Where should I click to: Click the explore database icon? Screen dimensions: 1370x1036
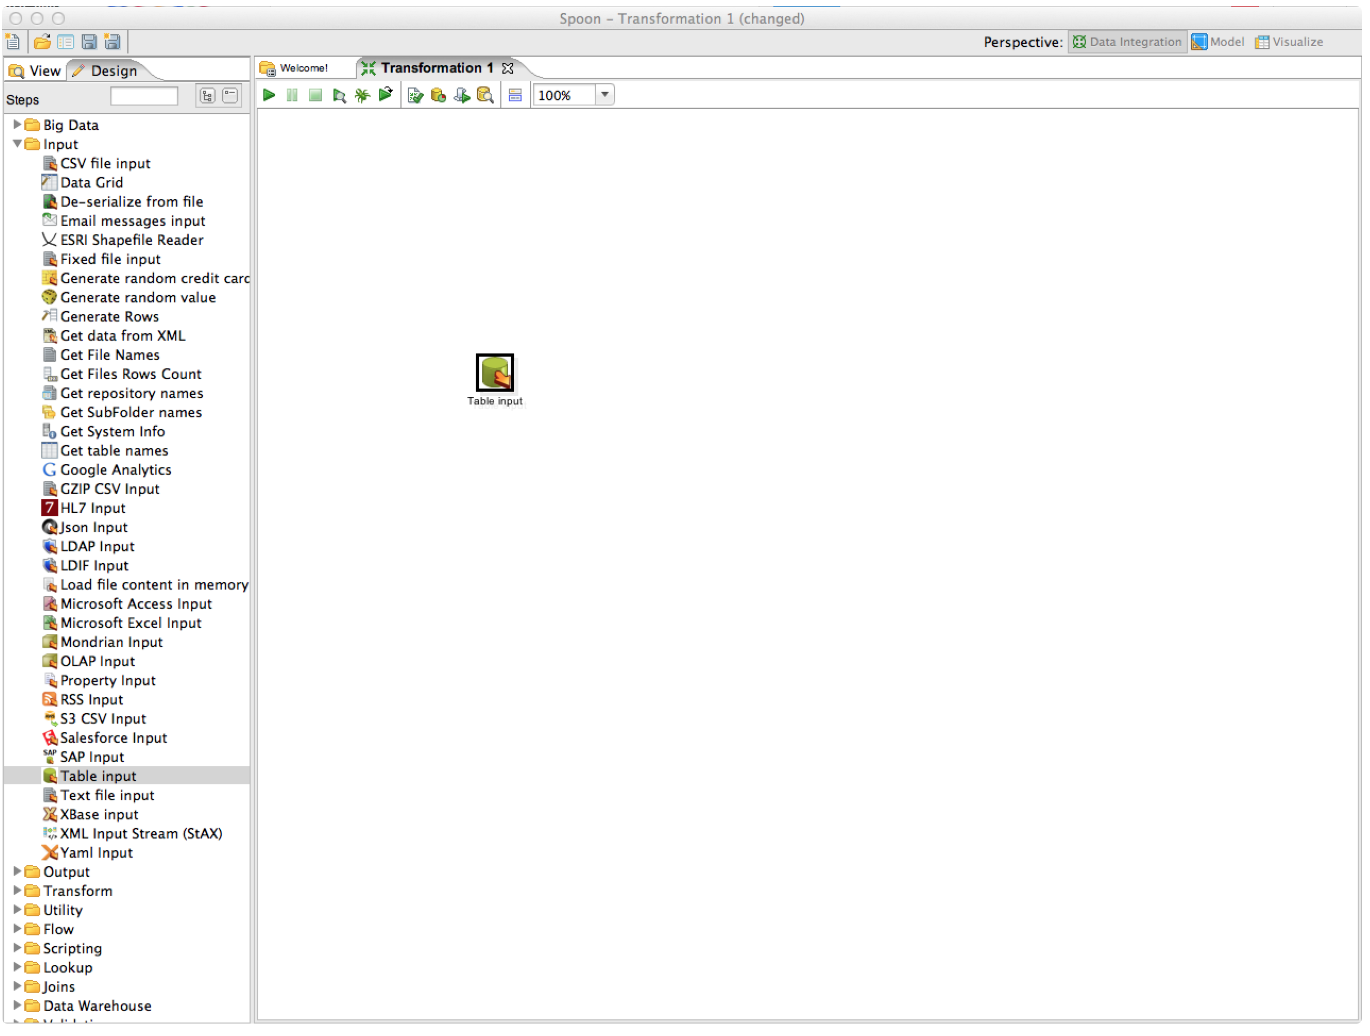[485, 95]
